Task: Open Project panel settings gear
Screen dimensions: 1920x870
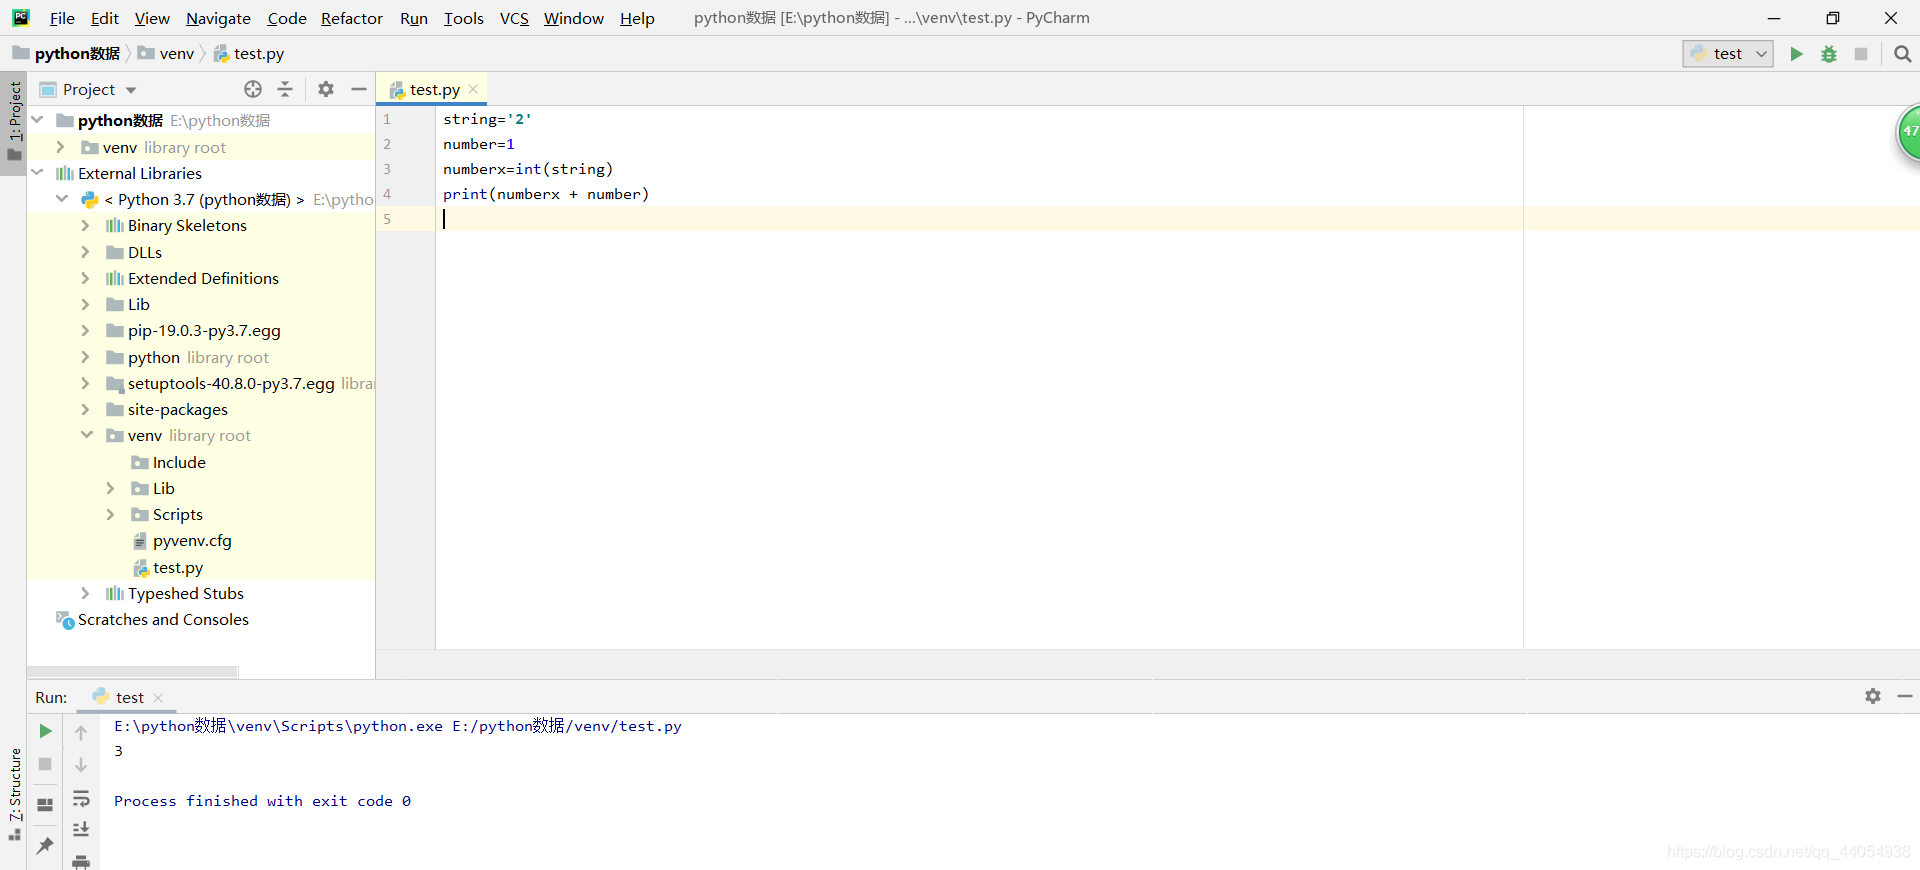Action: [326, 89]
